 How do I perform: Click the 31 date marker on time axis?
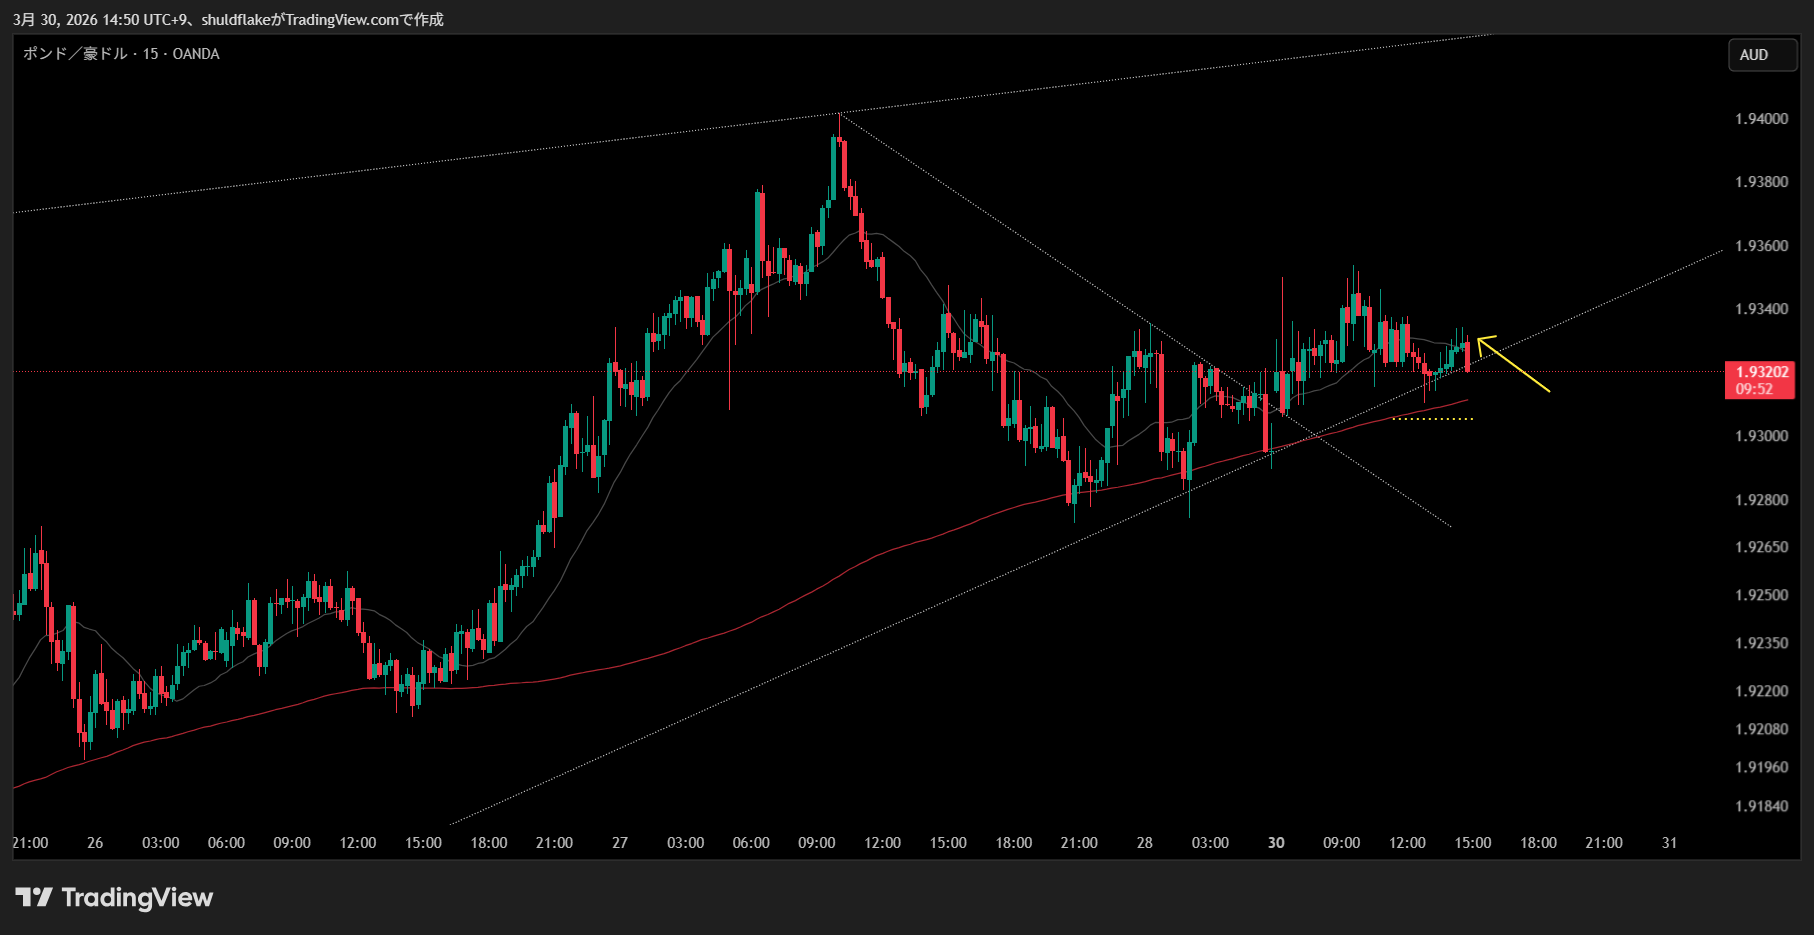click(x=1669, y=843)
